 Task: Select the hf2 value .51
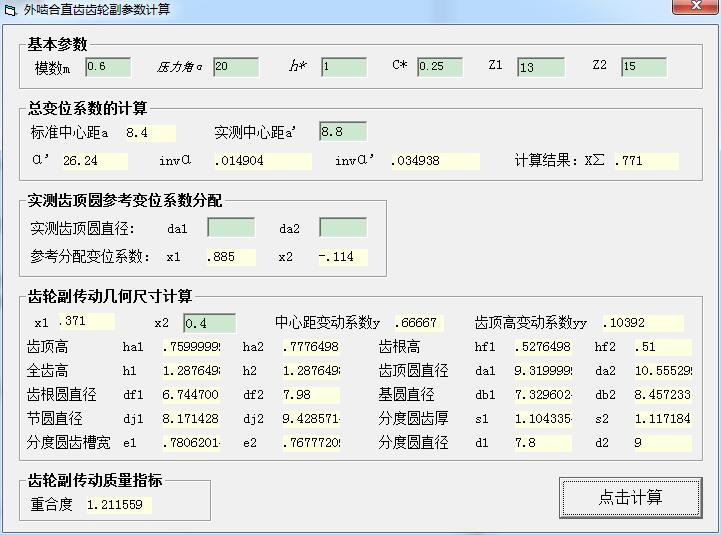pos(663,347)
